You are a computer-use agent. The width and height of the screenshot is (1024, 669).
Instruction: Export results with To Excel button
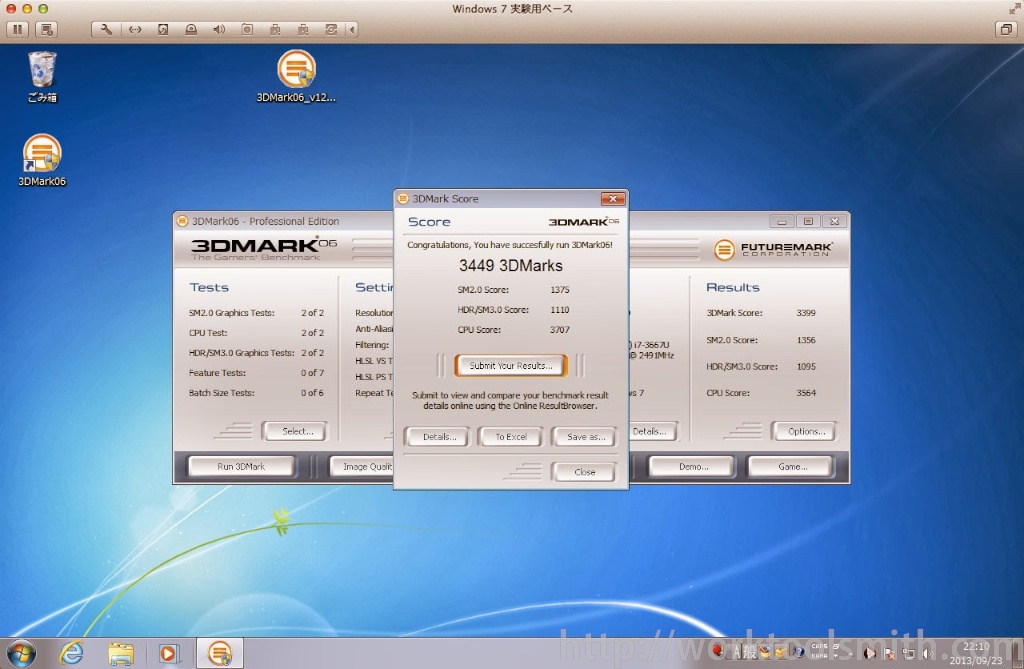[x=511, y=436]
